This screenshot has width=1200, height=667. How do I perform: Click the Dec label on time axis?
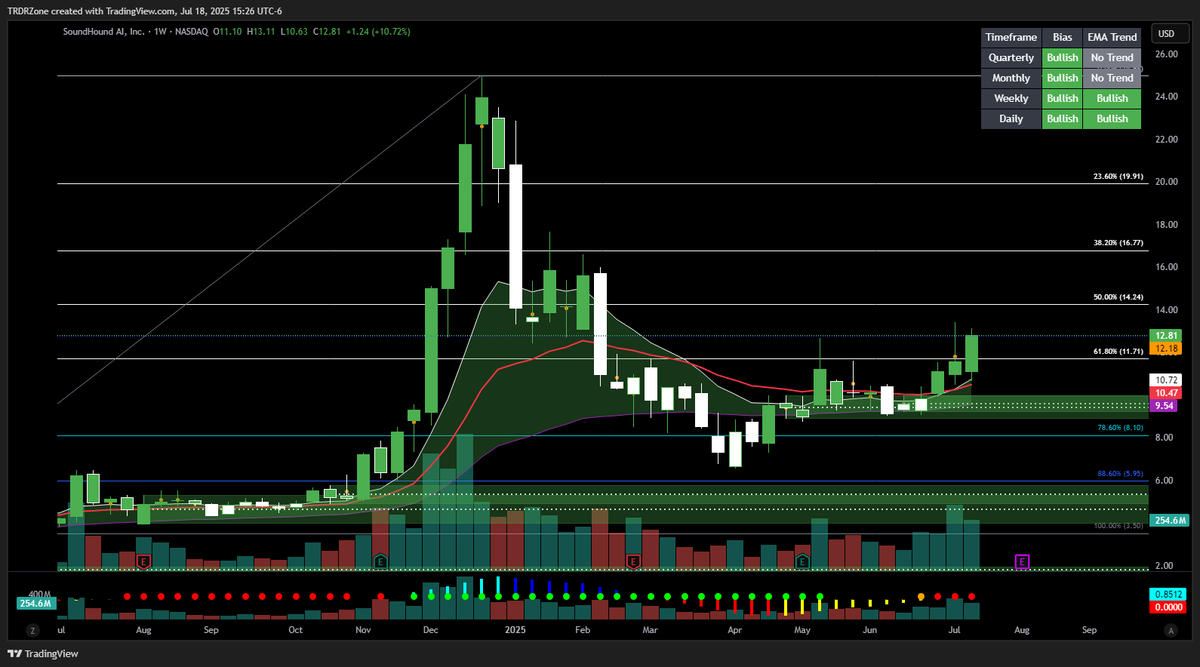[x=431, y=631]
